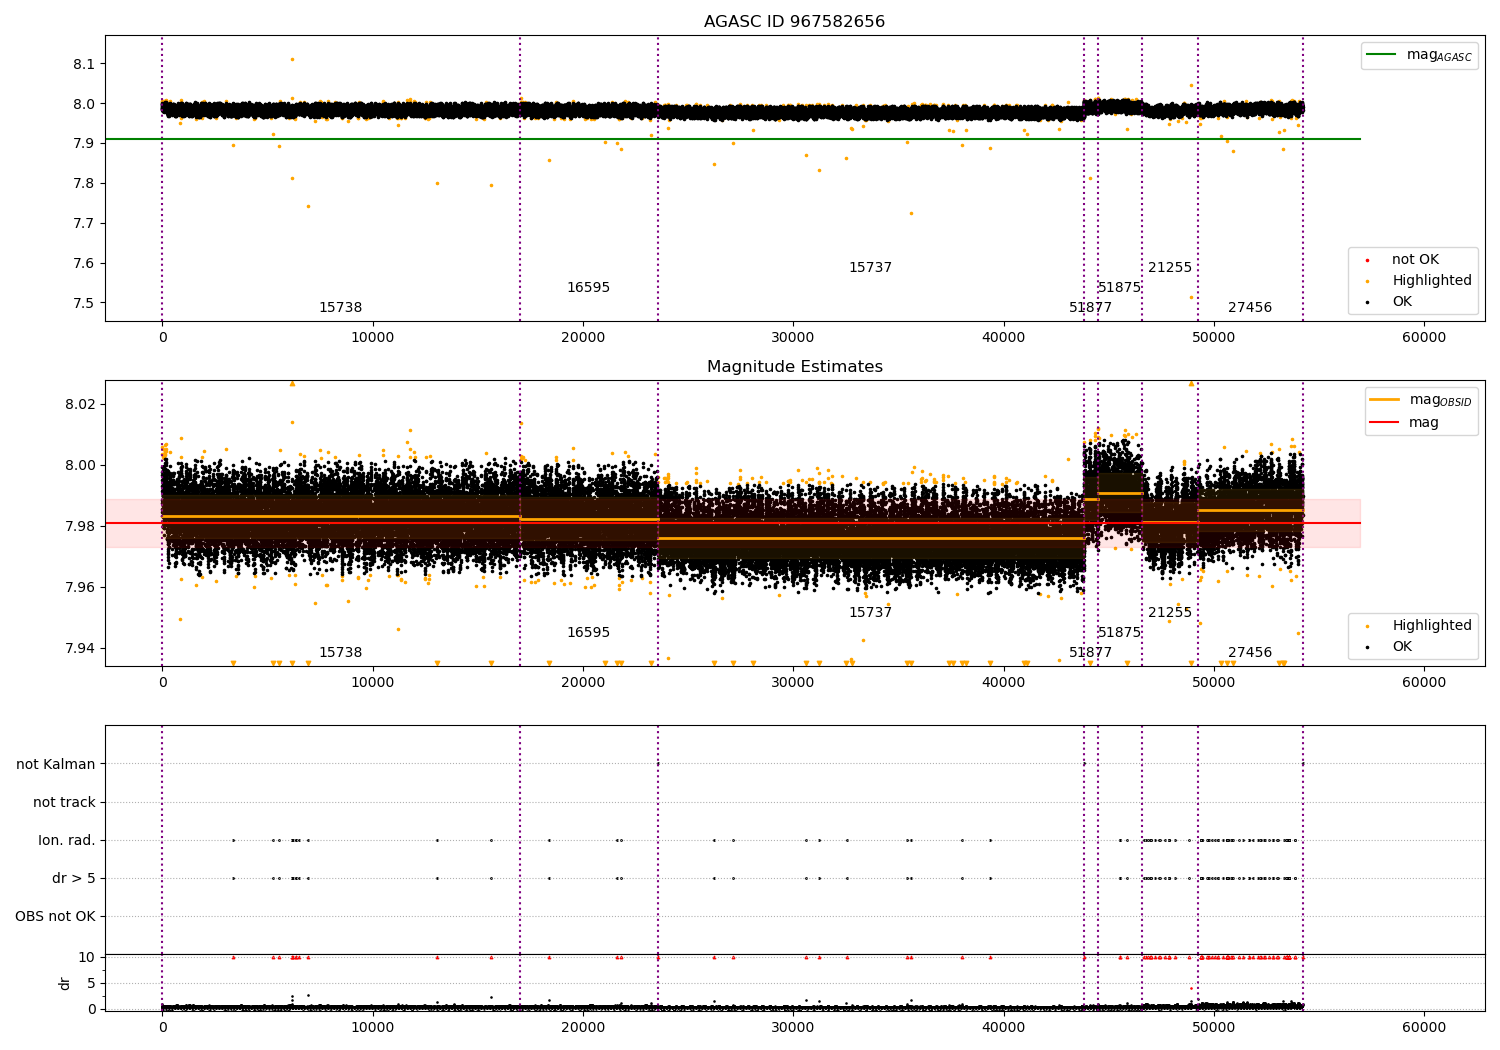Click obsid label 15738 in Magnitude Estimates plot

coord(341,653)
